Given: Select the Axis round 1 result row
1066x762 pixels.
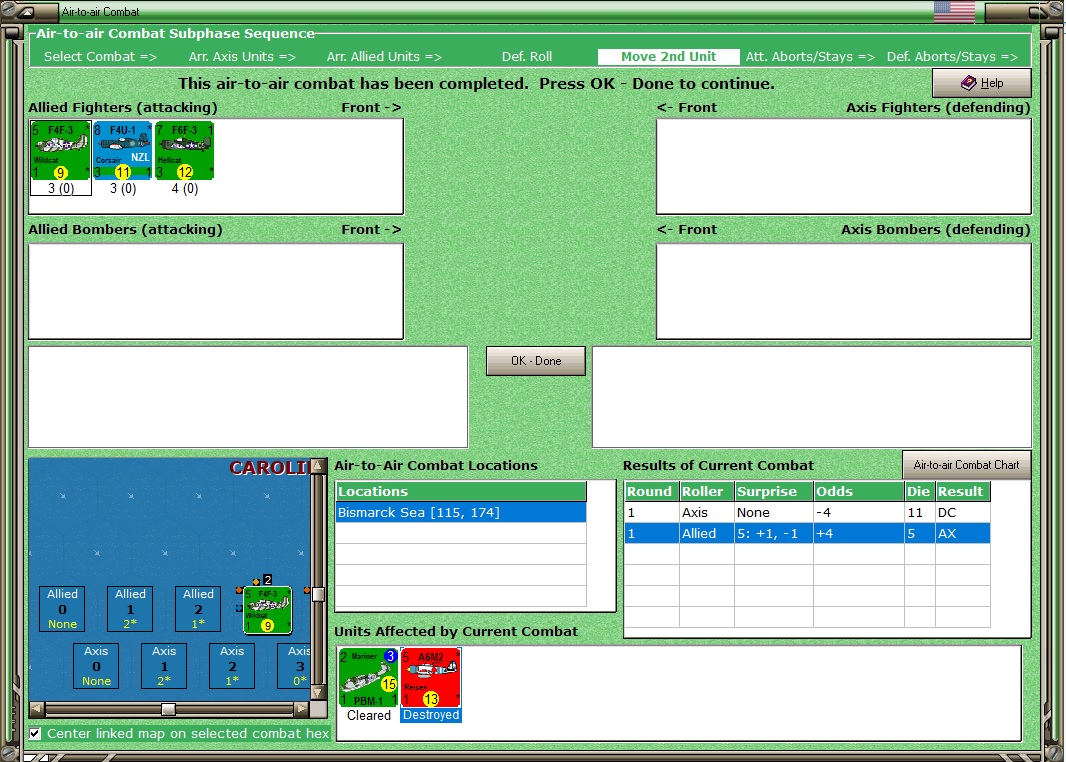Looking at the screenshot, I should [x=807, y=513].
